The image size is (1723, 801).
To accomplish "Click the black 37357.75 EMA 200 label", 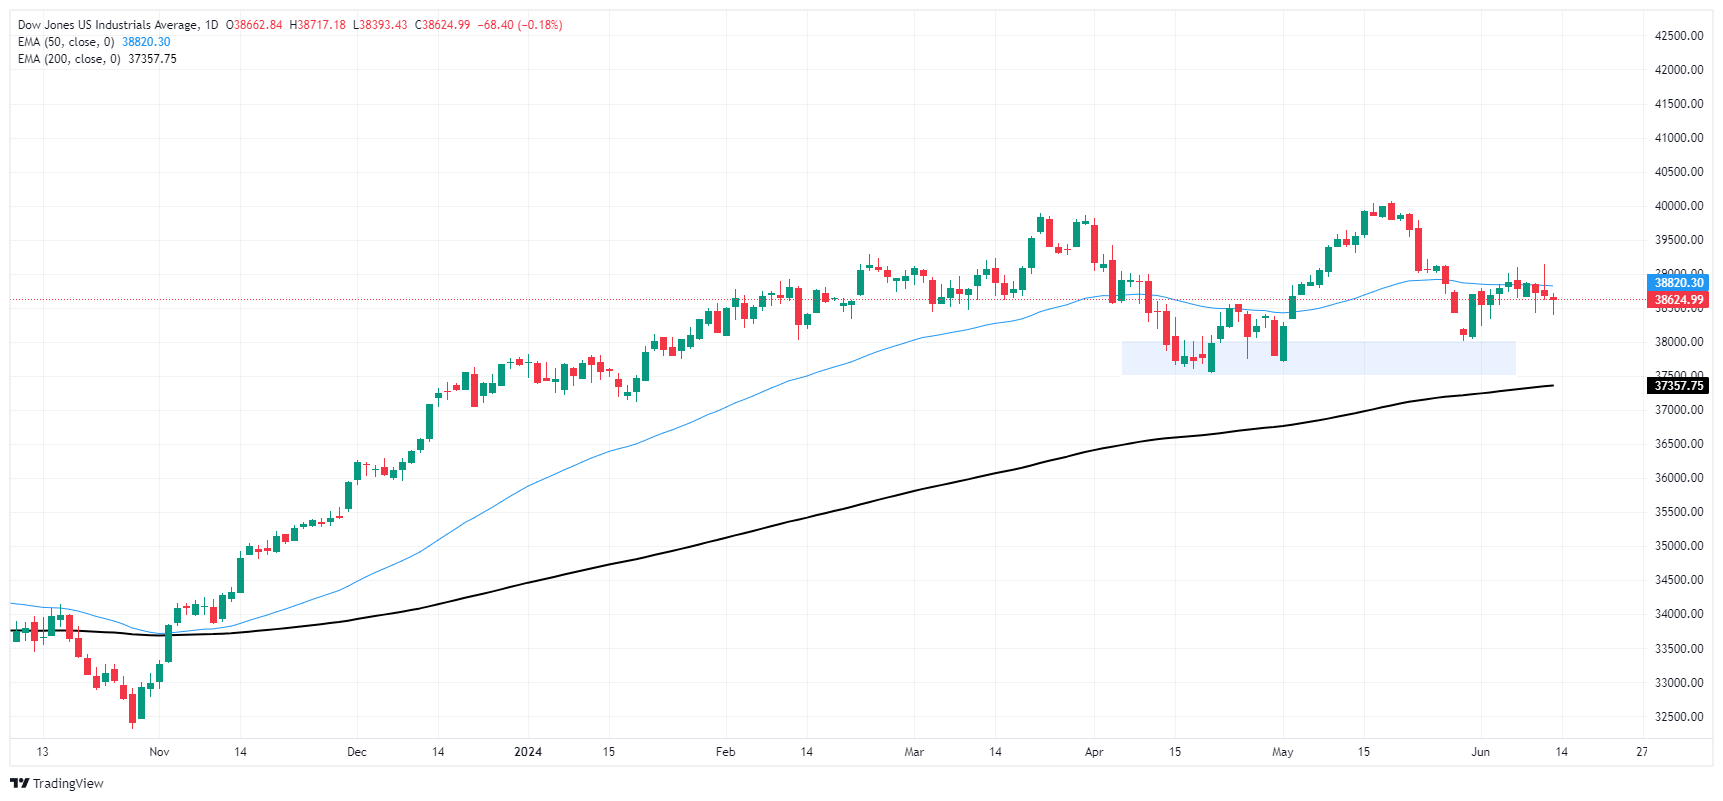I will (1677, 386).
